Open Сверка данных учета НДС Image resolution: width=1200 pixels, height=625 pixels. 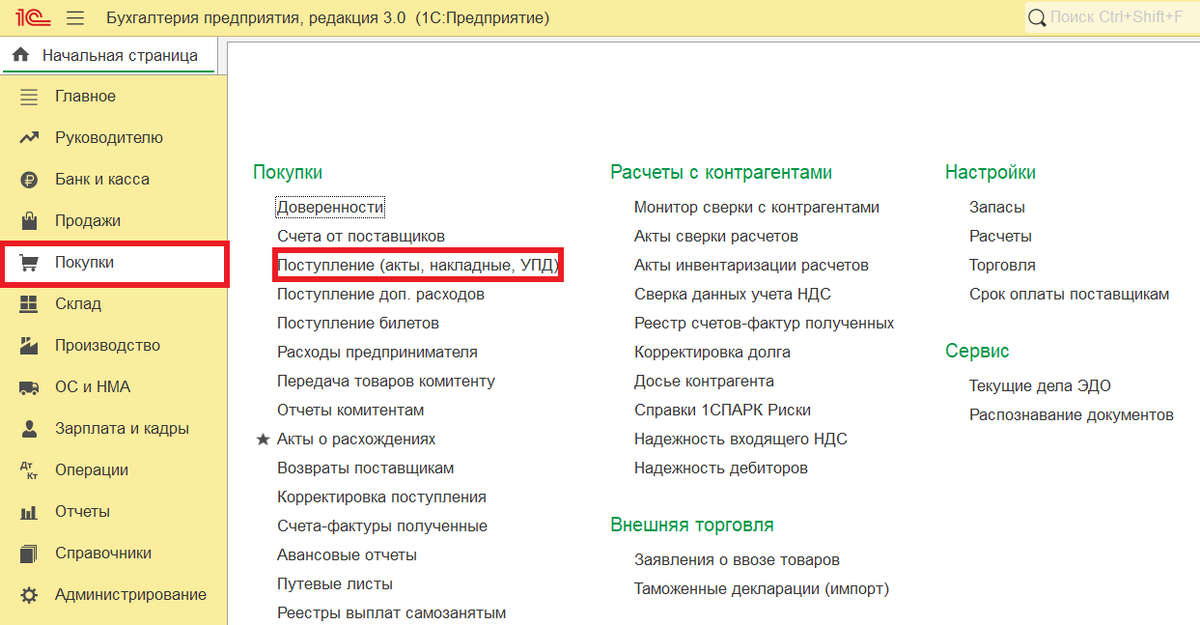tap(732, 295)
